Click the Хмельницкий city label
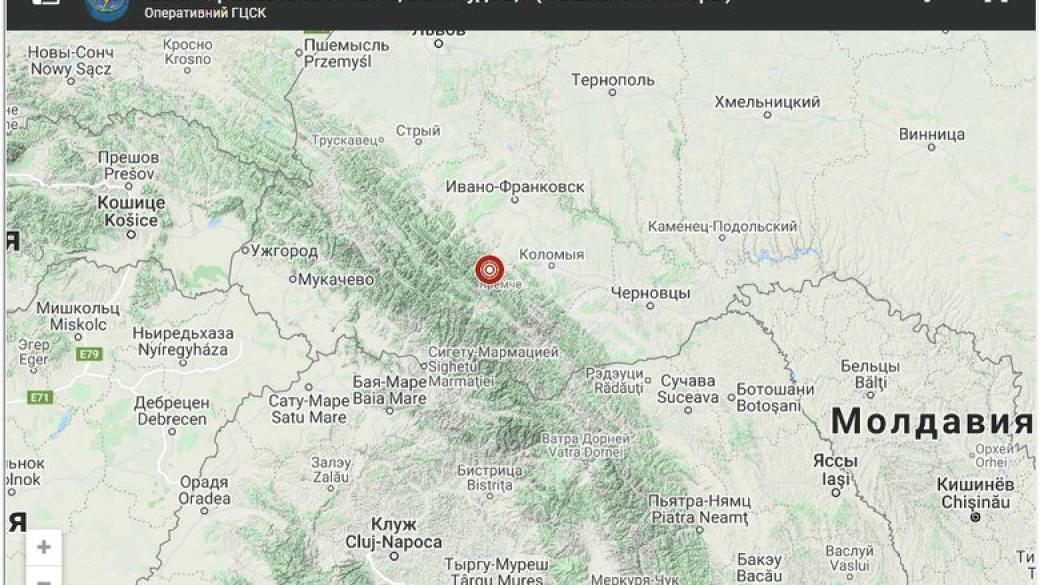Image resolution: width=1040 pixels, height=585 pixels. coord(767,102)
